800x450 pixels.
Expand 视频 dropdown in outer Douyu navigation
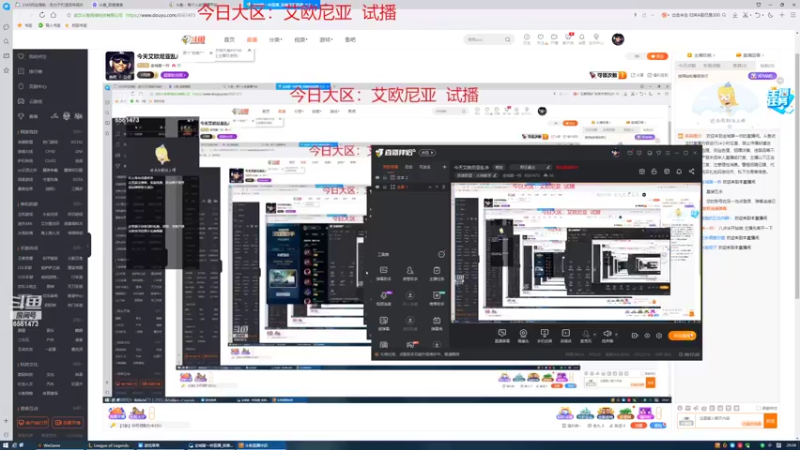click(301, 40)
